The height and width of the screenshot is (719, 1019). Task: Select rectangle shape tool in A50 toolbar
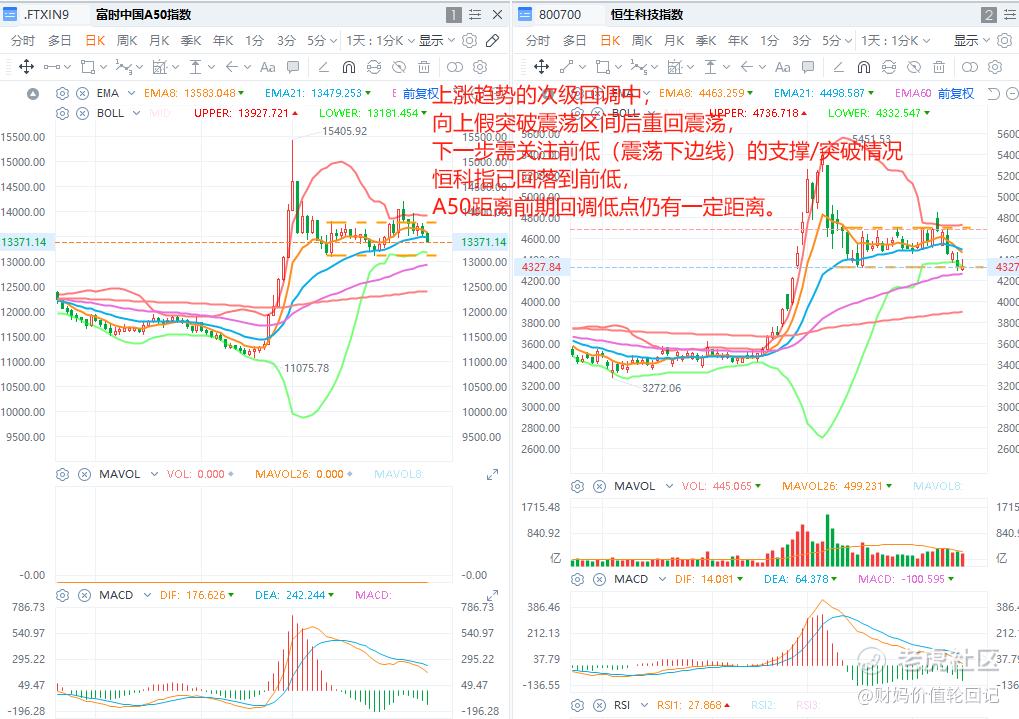tap(87, 66)
